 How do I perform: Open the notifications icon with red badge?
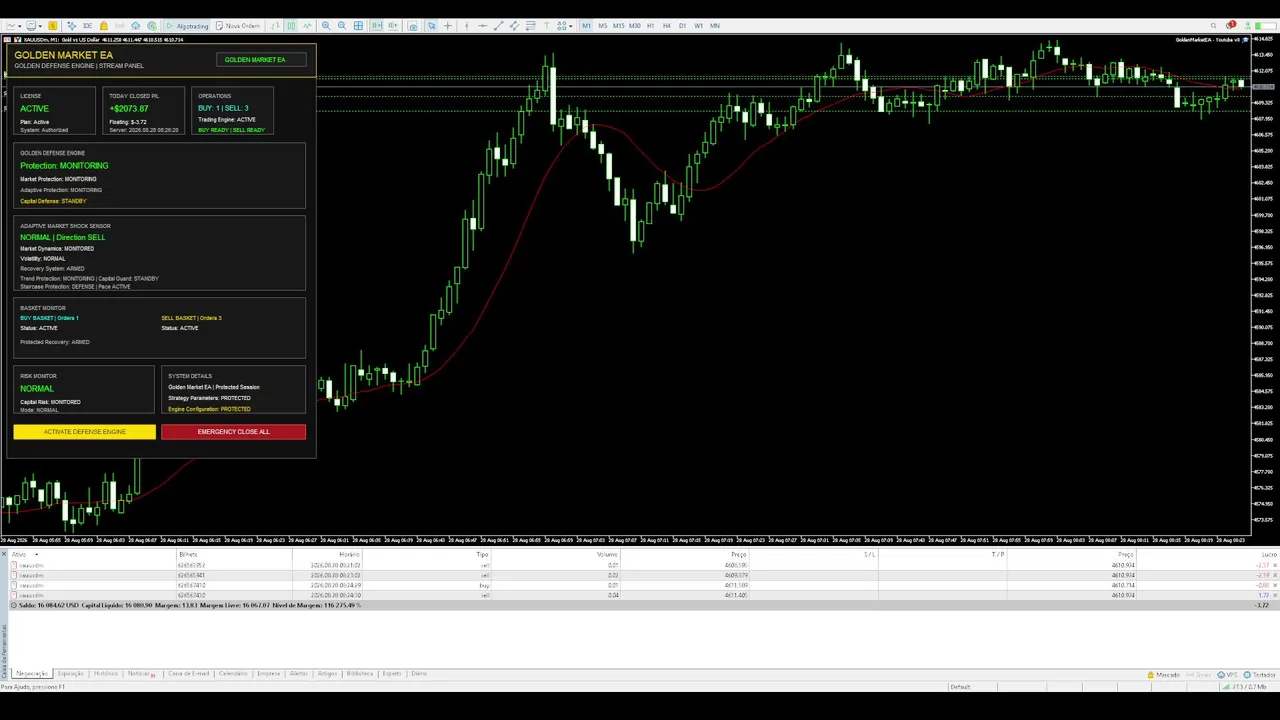tap(1231, 25)
